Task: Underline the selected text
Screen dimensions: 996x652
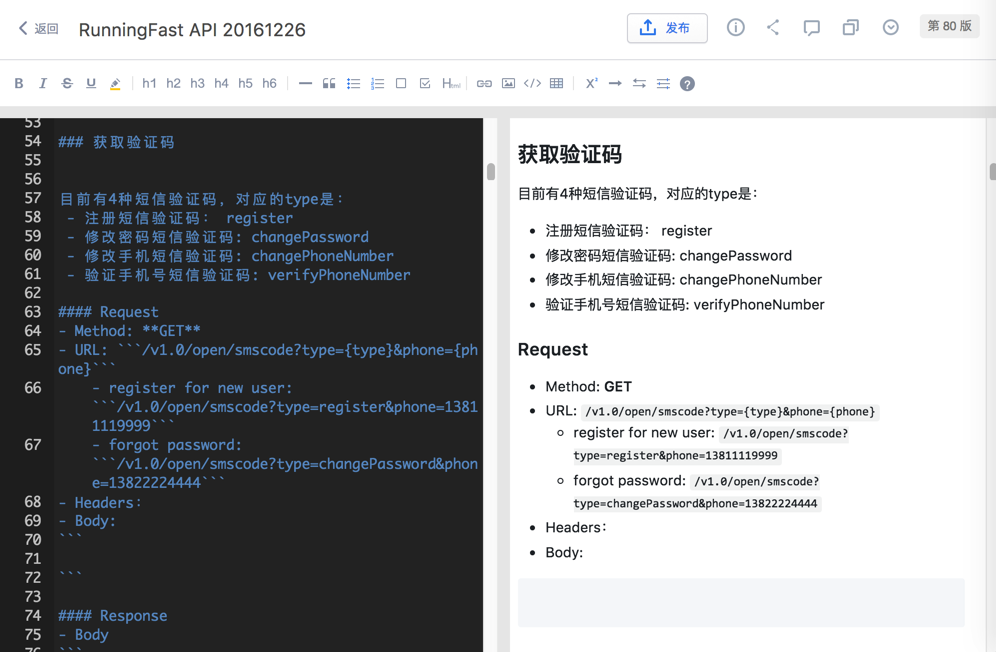Action: pyautogui.click(x=91, y=83)
